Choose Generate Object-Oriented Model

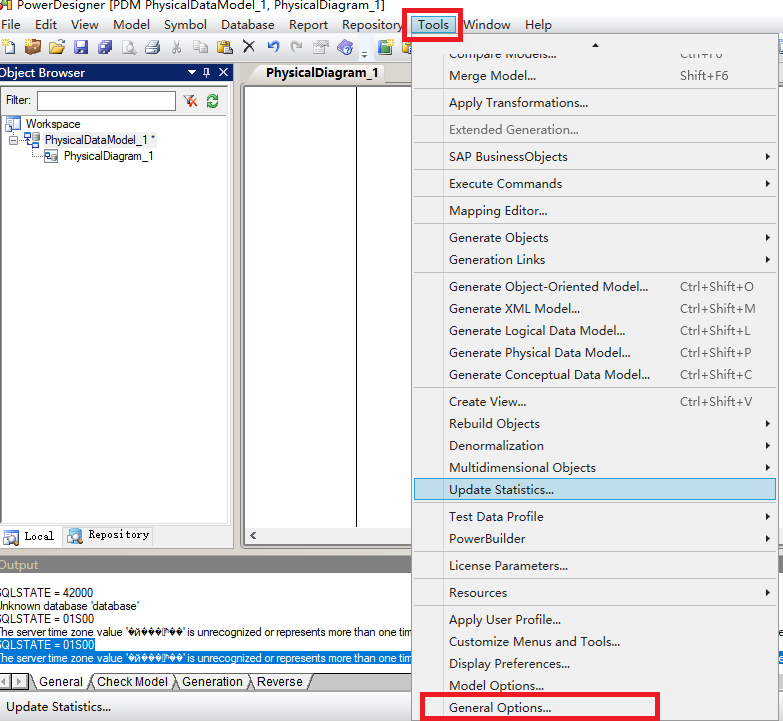(595, 287)
